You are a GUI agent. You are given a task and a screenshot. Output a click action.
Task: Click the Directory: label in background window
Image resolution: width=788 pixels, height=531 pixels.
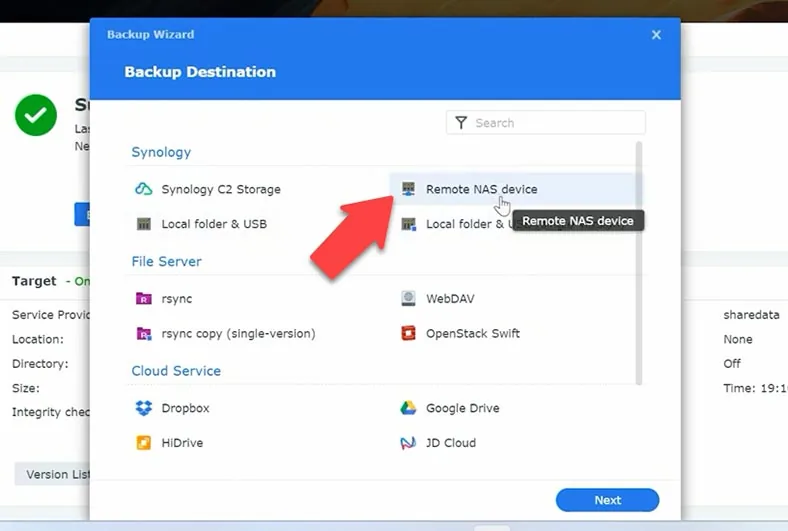[x=40, y=364]
